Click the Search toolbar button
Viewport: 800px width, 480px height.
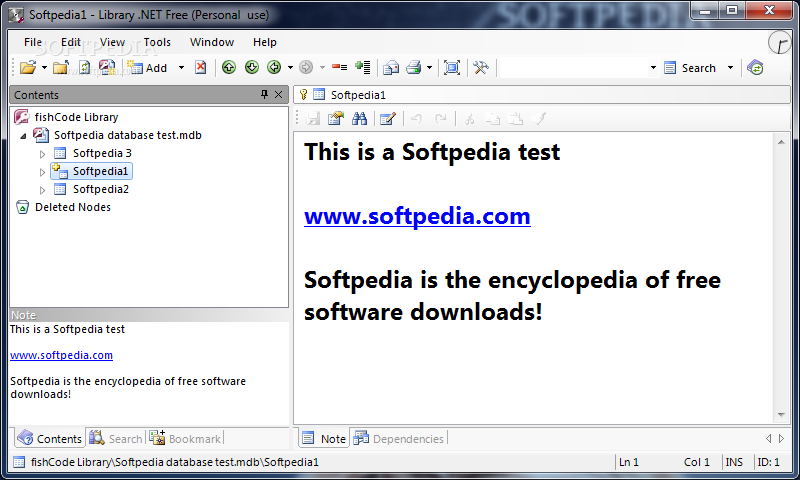pos(690,68)
